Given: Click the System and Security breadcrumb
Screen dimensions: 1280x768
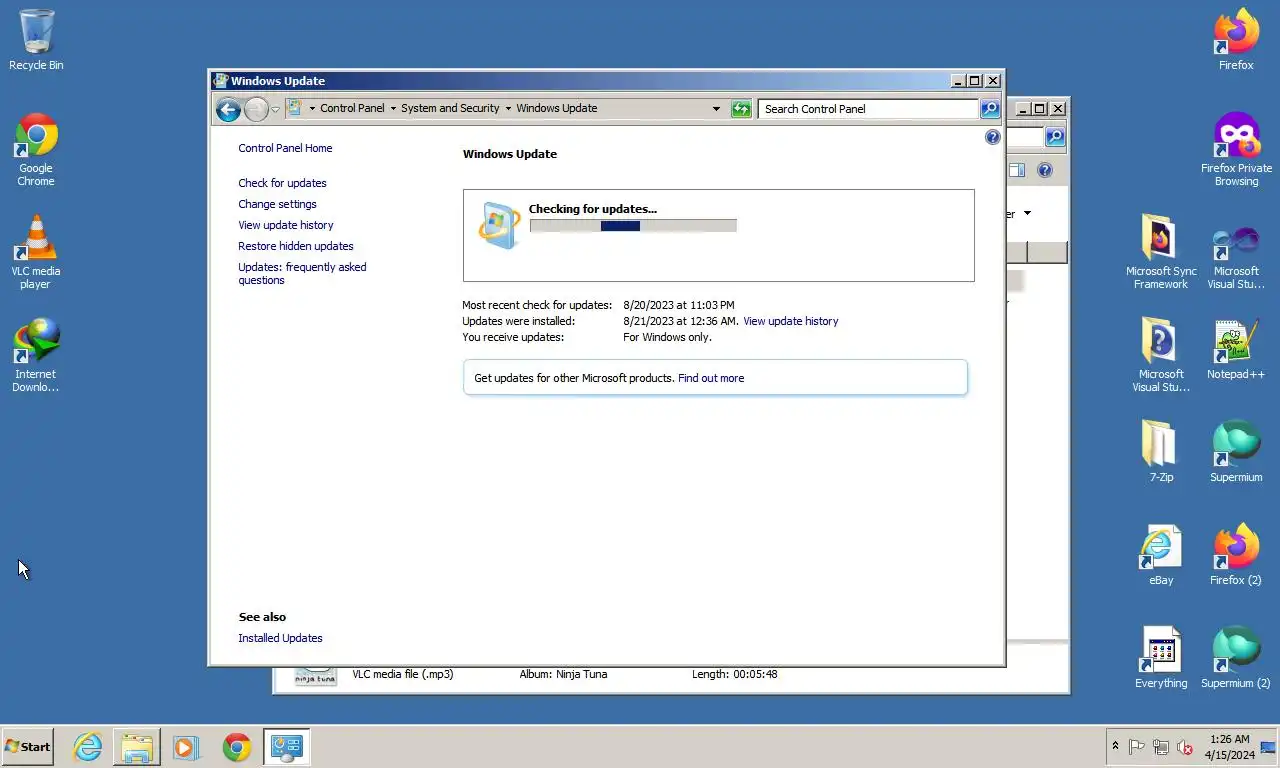Looking at the screenshot, I should click(x=450, y=108).
